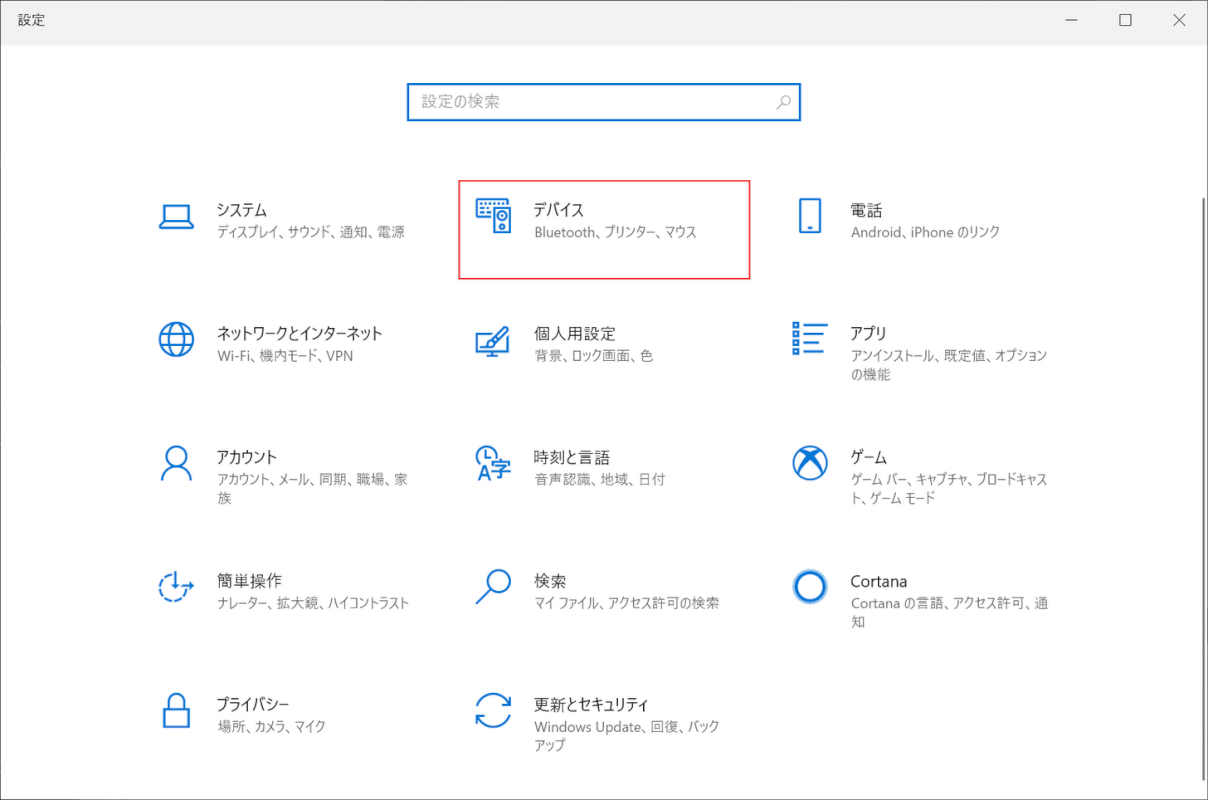Maximize the 設定 window
Viewport: 1208px width, 800px height.
click(x=1125, y=20)
